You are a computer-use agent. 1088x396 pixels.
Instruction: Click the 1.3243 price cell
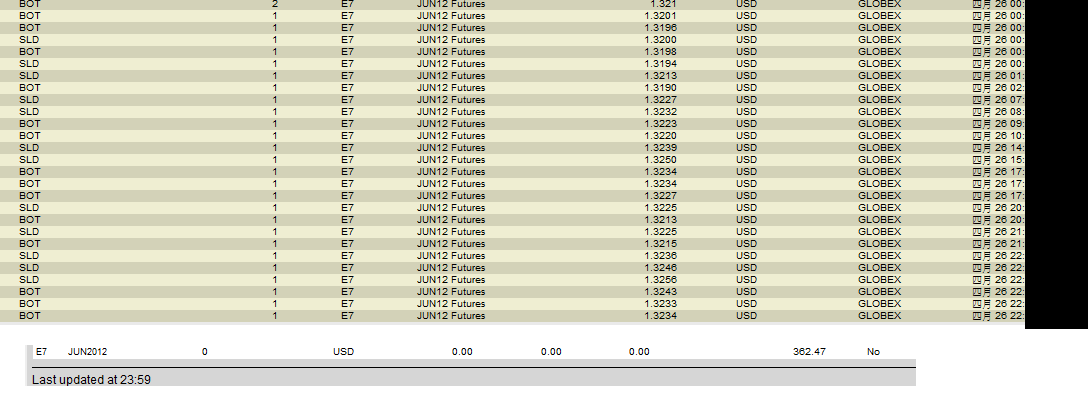tap(660, 291)
